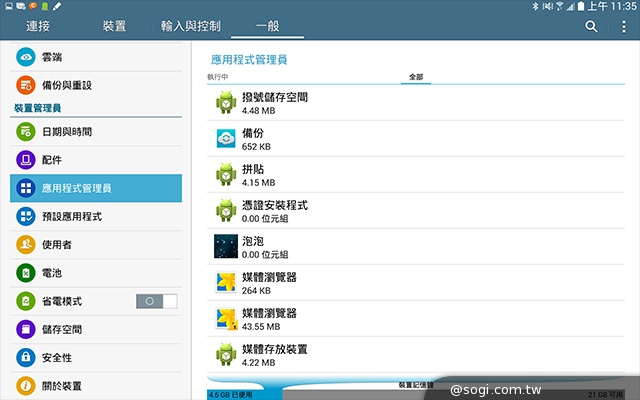Viewport: 640px width, 400px height.
Task: Open app info for 撥號儲存空間
Action: click(416, 102)
